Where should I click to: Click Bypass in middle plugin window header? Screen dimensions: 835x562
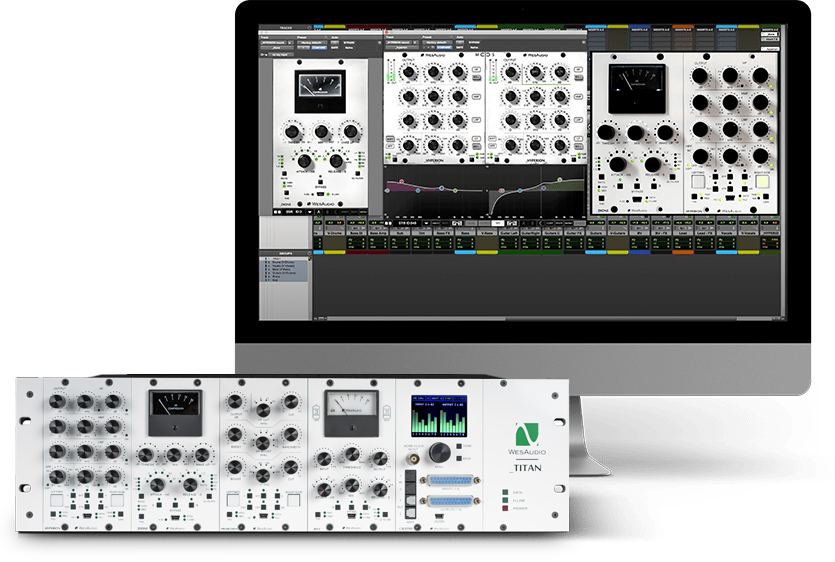[474, 43]
